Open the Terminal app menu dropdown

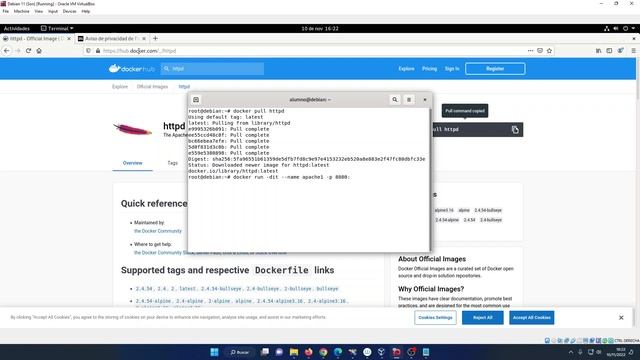point(57,29)
